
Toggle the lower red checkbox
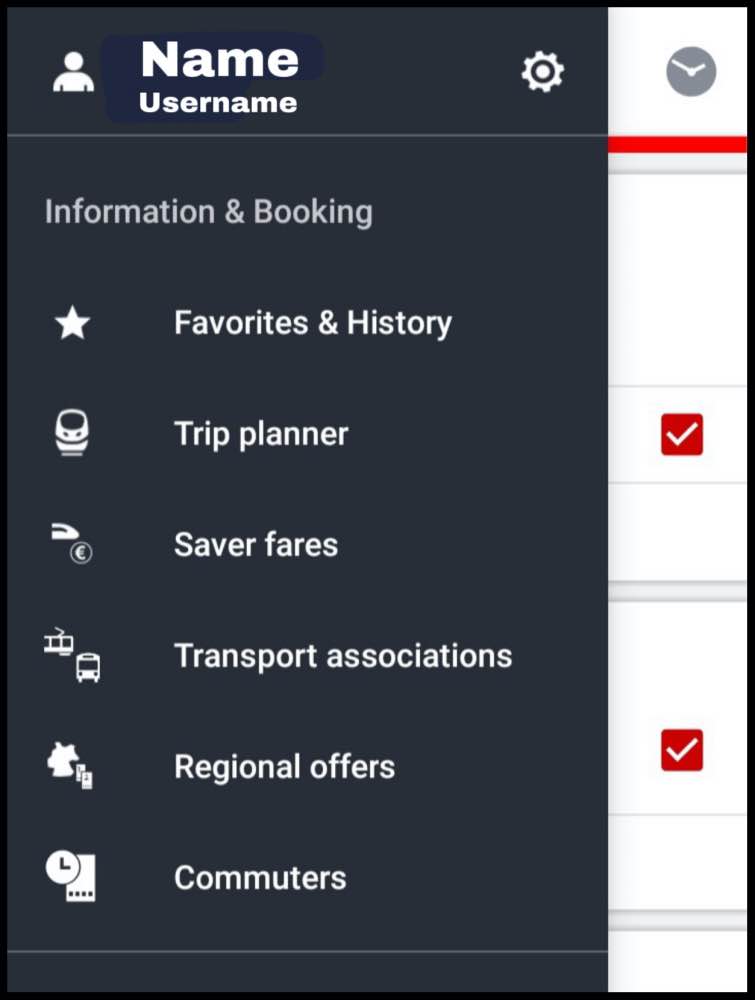[x=682, y=750]
